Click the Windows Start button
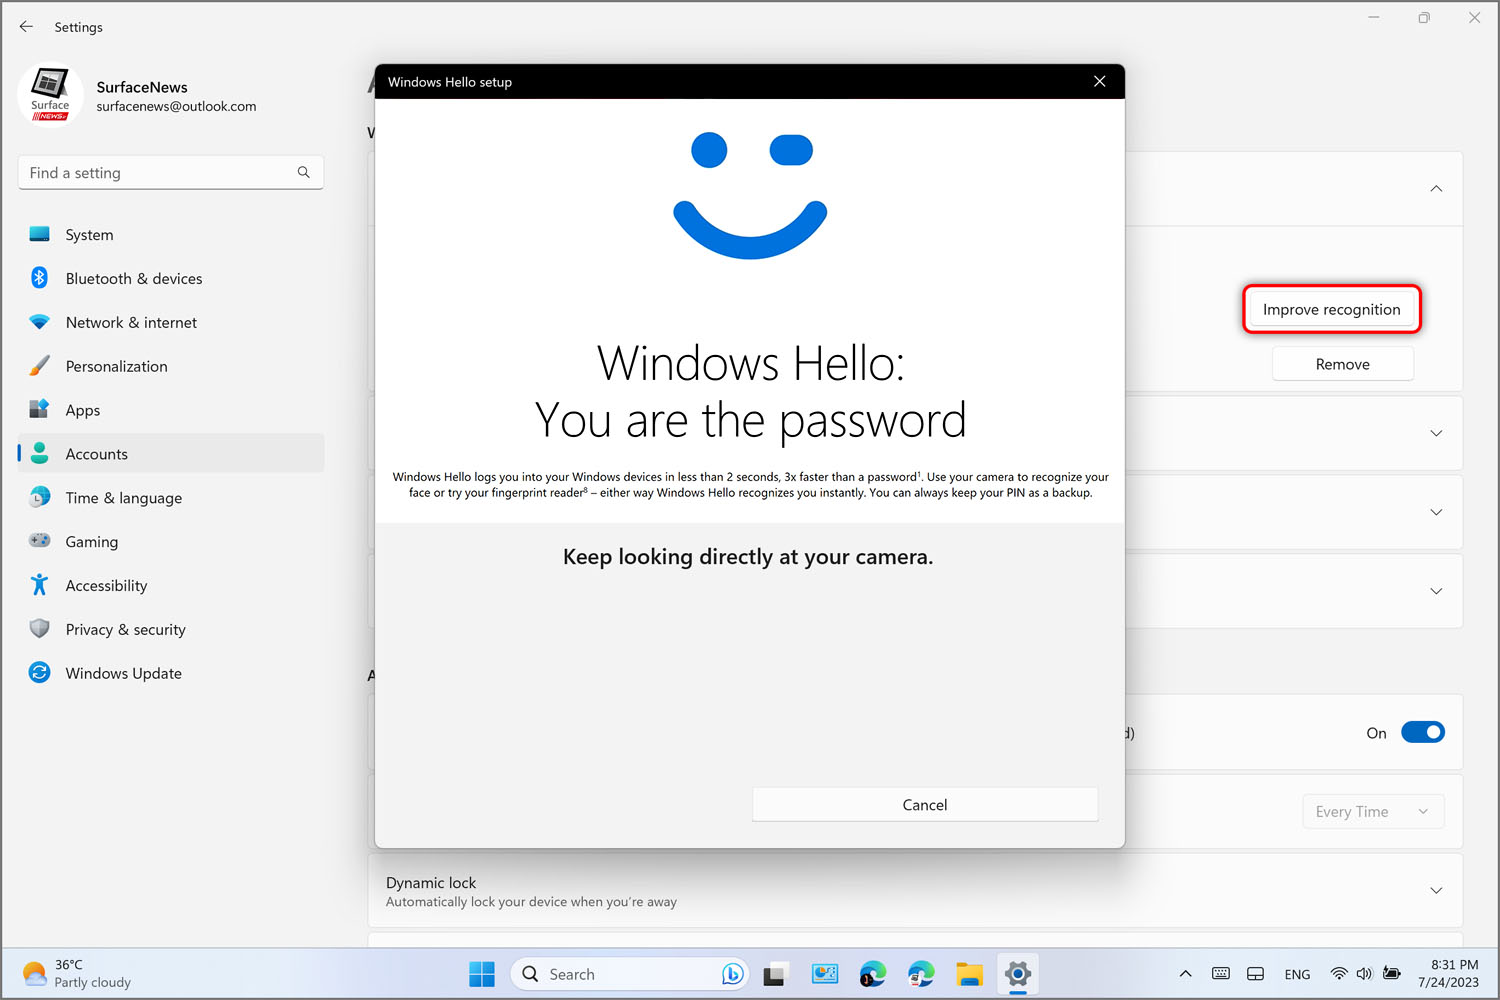Image resolution: width=1500 pixels, height=1000 pixels. pos(482,974)
